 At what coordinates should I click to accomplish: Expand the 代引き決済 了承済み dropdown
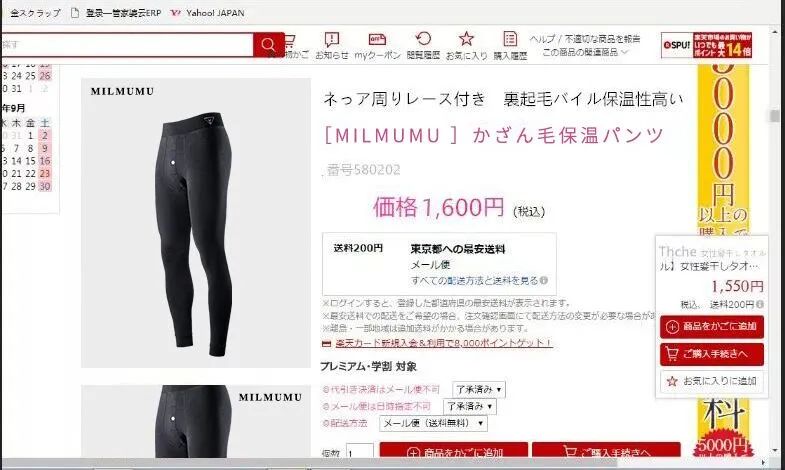[479, 389]
